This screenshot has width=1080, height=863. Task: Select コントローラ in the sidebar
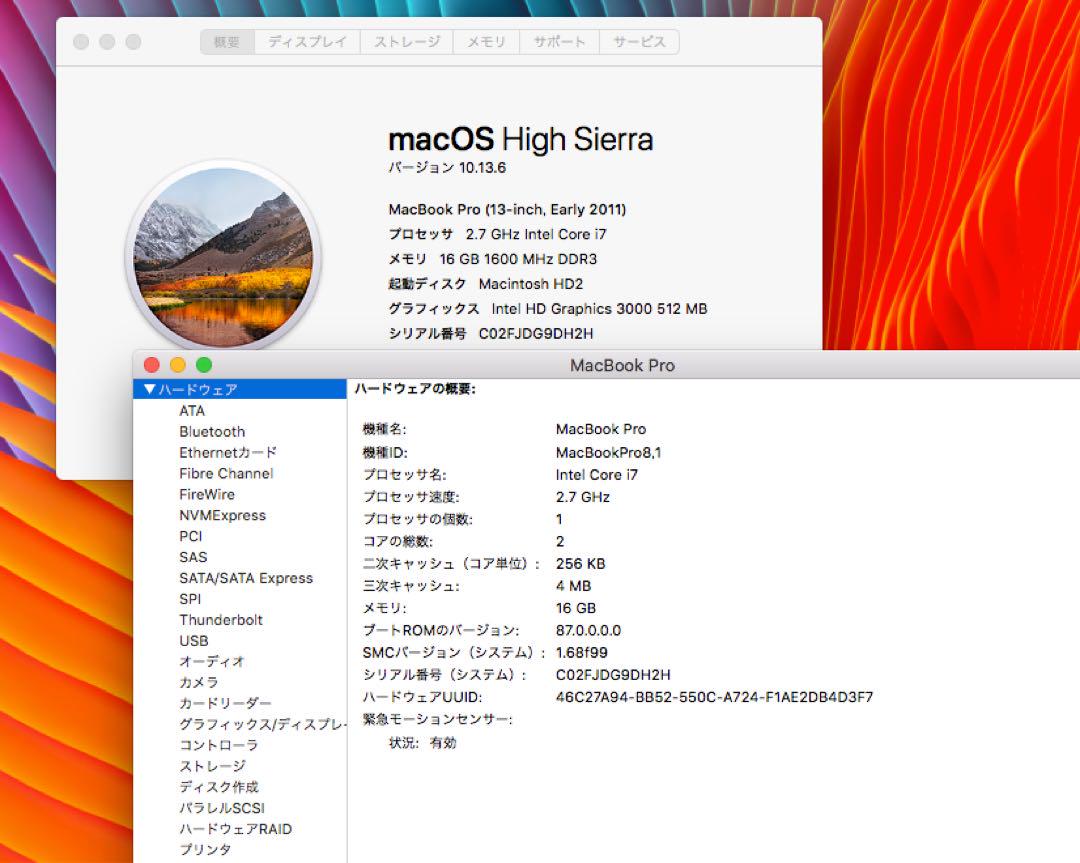coord(219,745)
